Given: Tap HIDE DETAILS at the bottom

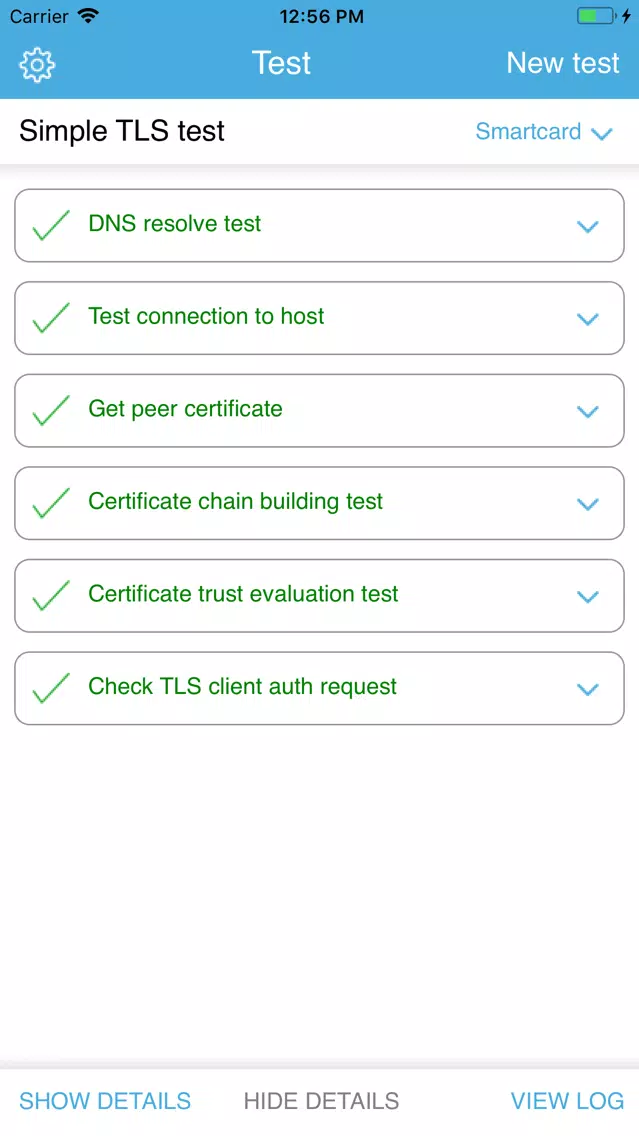Looking at the screenshot, I should point(322,1101).
